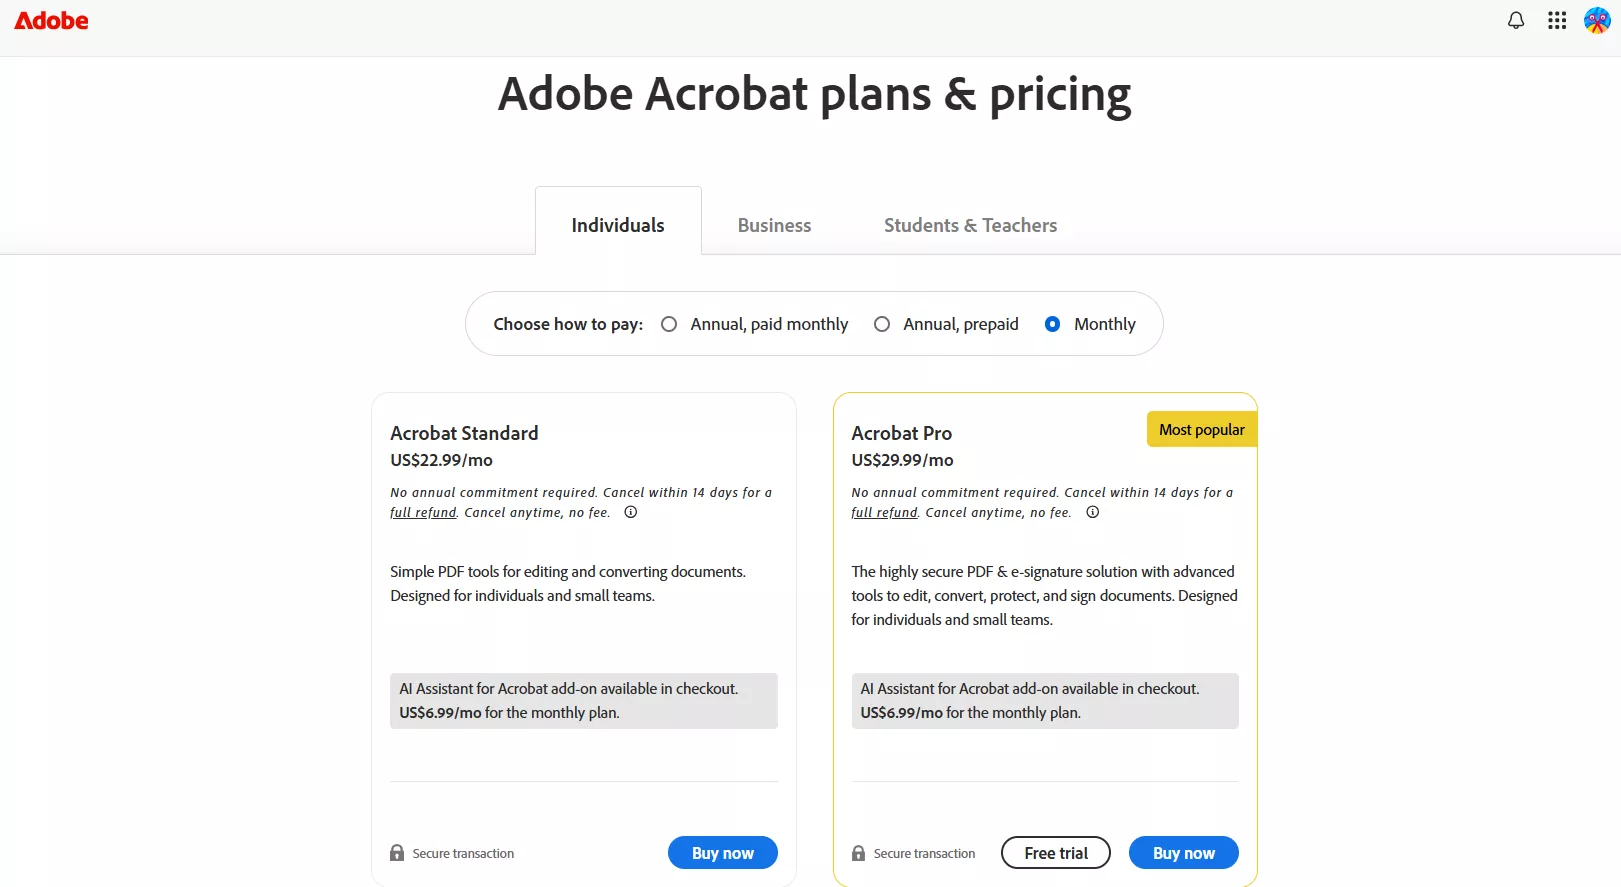This screenshot has height=887, width=1621.
Task: Click the Most popular badge on Acrobat Pro
Action: (1201, 428)
